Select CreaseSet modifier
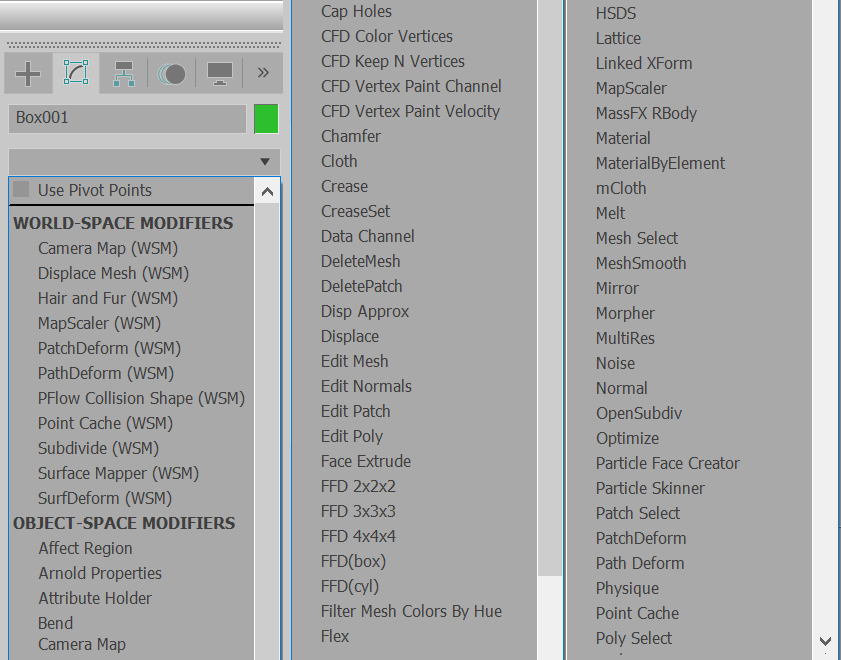This screenshot has width=841, height=660. 355,211
